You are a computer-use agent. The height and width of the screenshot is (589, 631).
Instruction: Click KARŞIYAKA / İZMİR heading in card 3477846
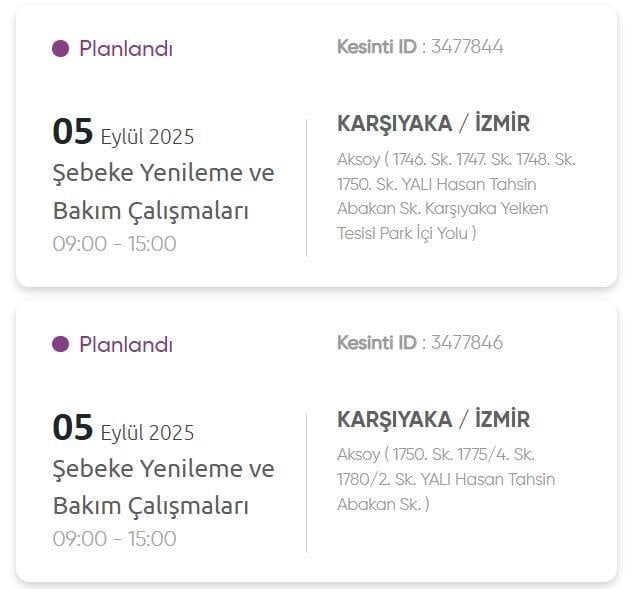[433, 419]
